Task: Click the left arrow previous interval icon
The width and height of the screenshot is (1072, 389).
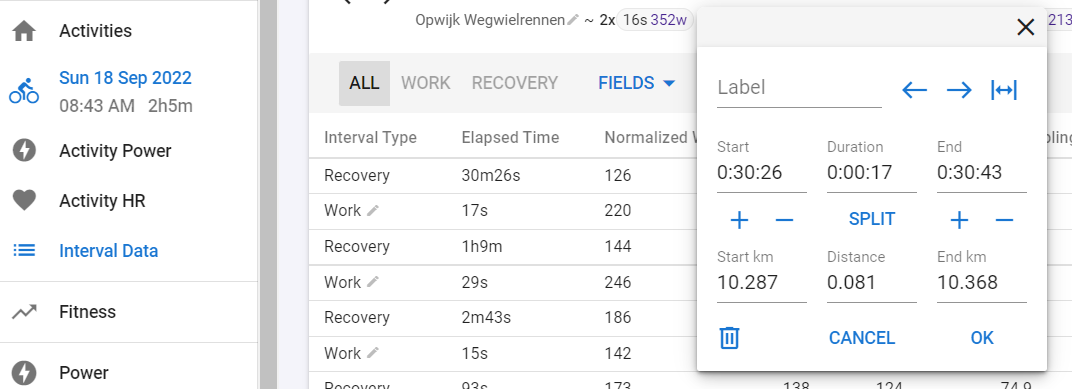Action: (914, 90)
